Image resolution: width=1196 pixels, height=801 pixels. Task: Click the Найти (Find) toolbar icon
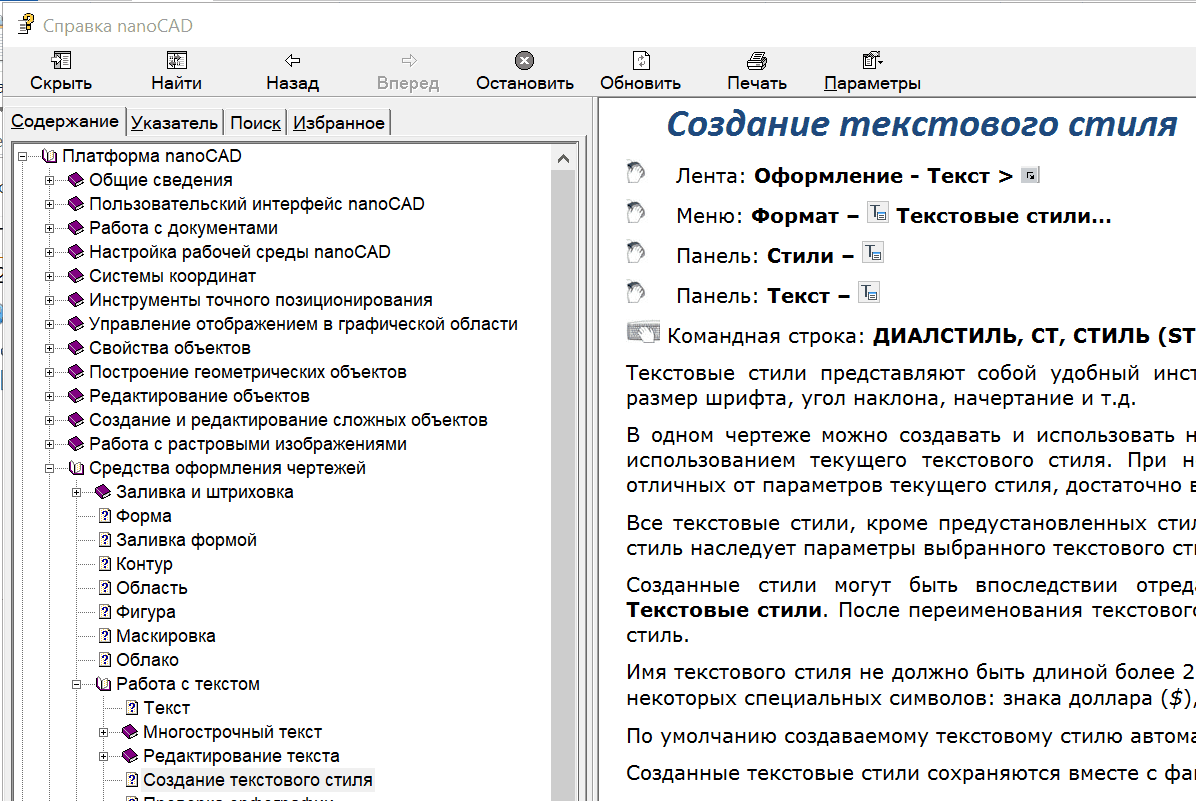click(x=176, y=61)
